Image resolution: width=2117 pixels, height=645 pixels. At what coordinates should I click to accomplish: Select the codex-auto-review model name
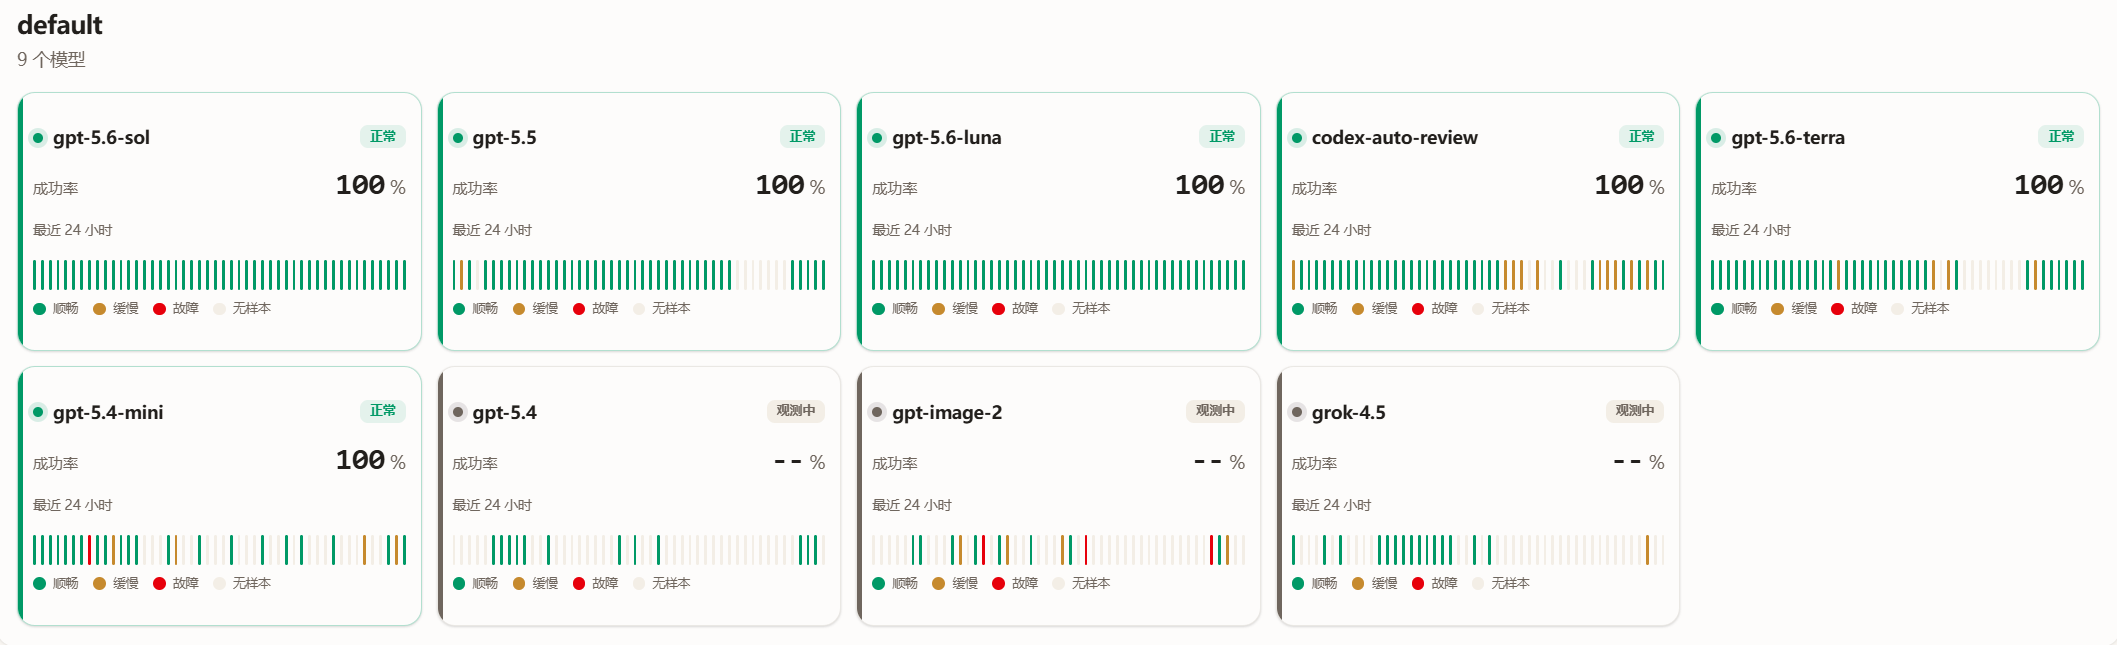pos(1395,138)
